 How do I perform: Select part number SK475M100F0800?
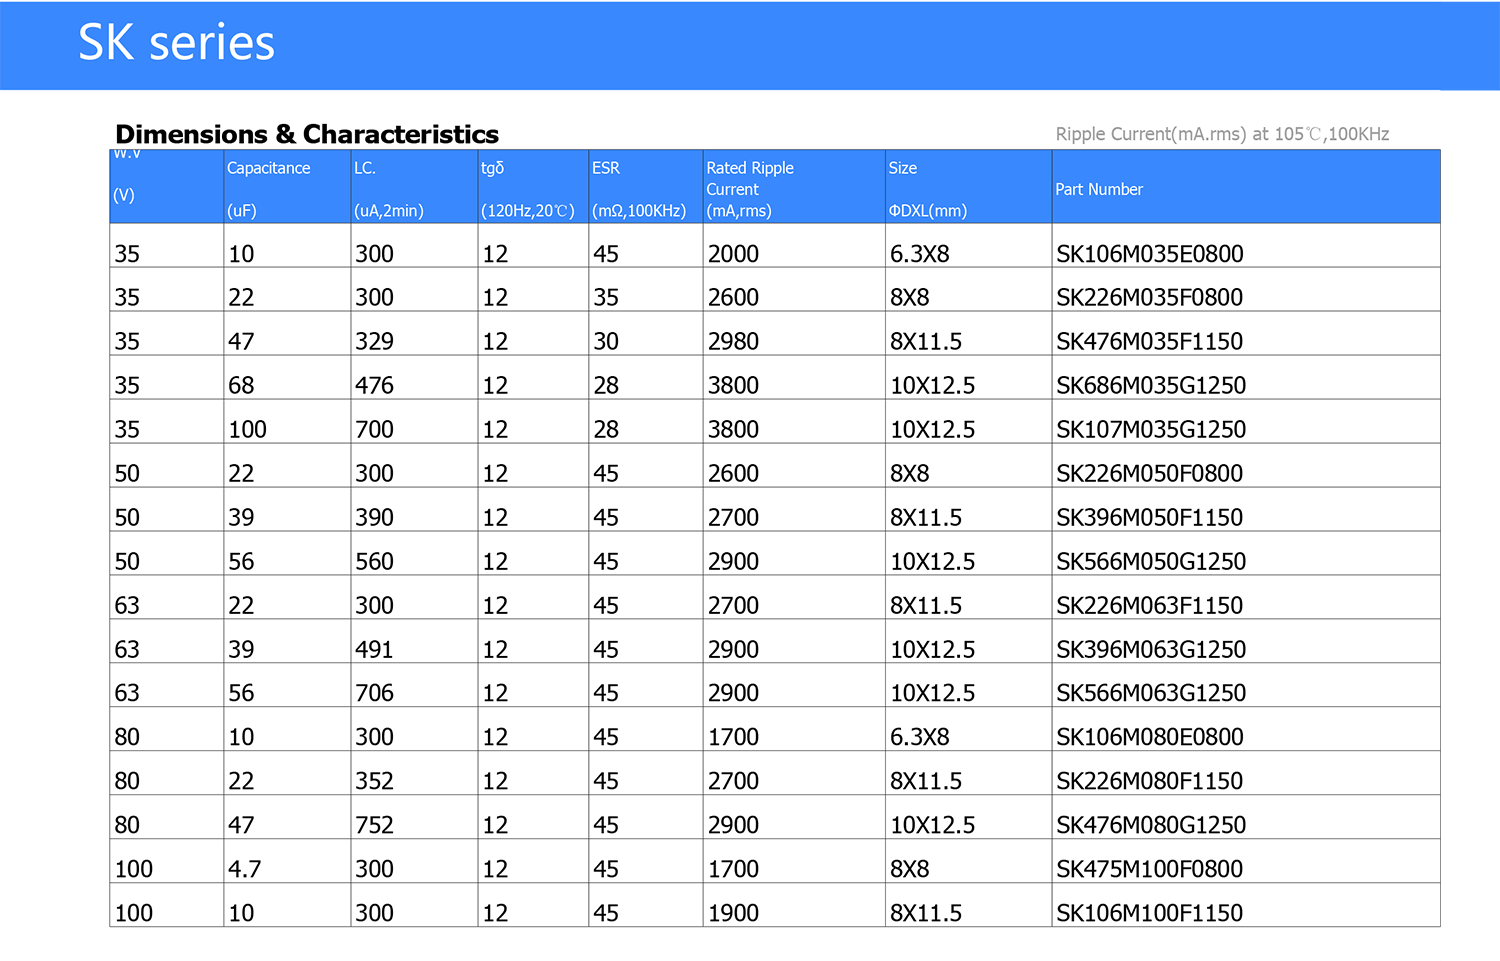click(x=1149, y=869)
